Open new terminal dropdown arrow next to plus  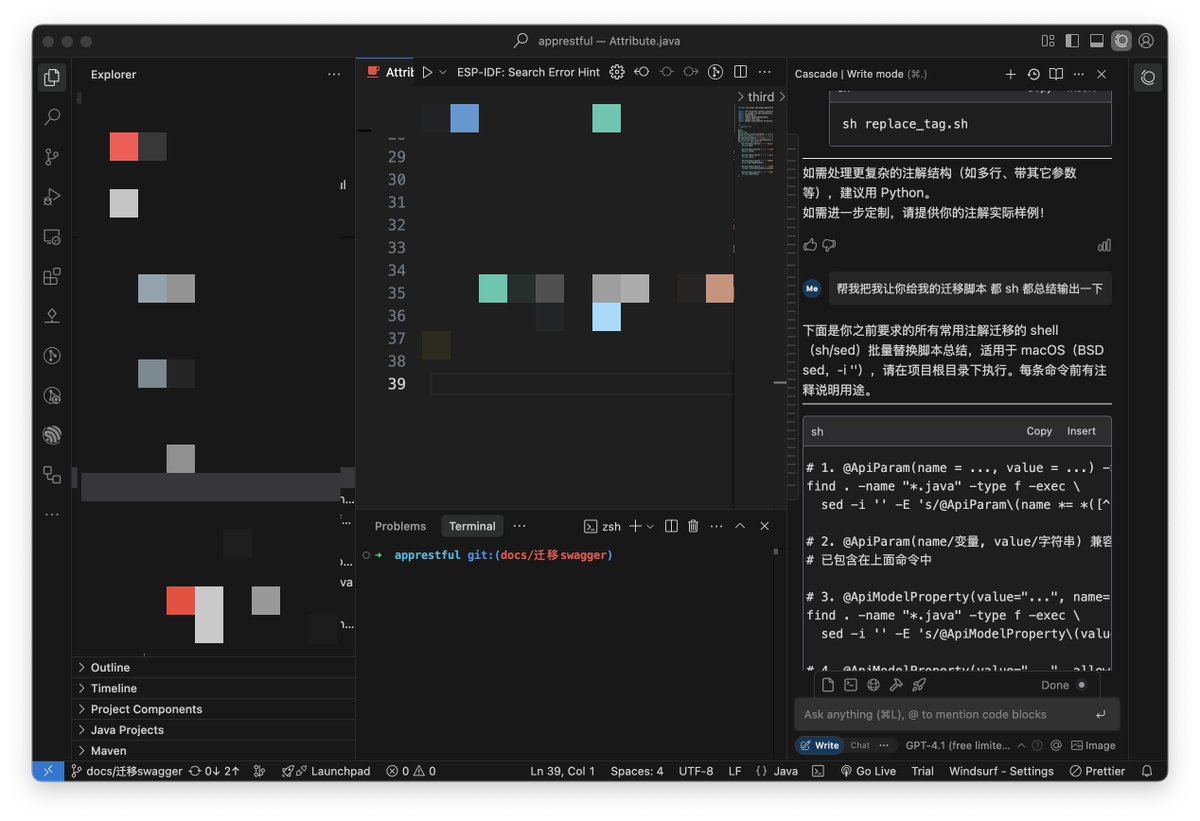point(650,526)
